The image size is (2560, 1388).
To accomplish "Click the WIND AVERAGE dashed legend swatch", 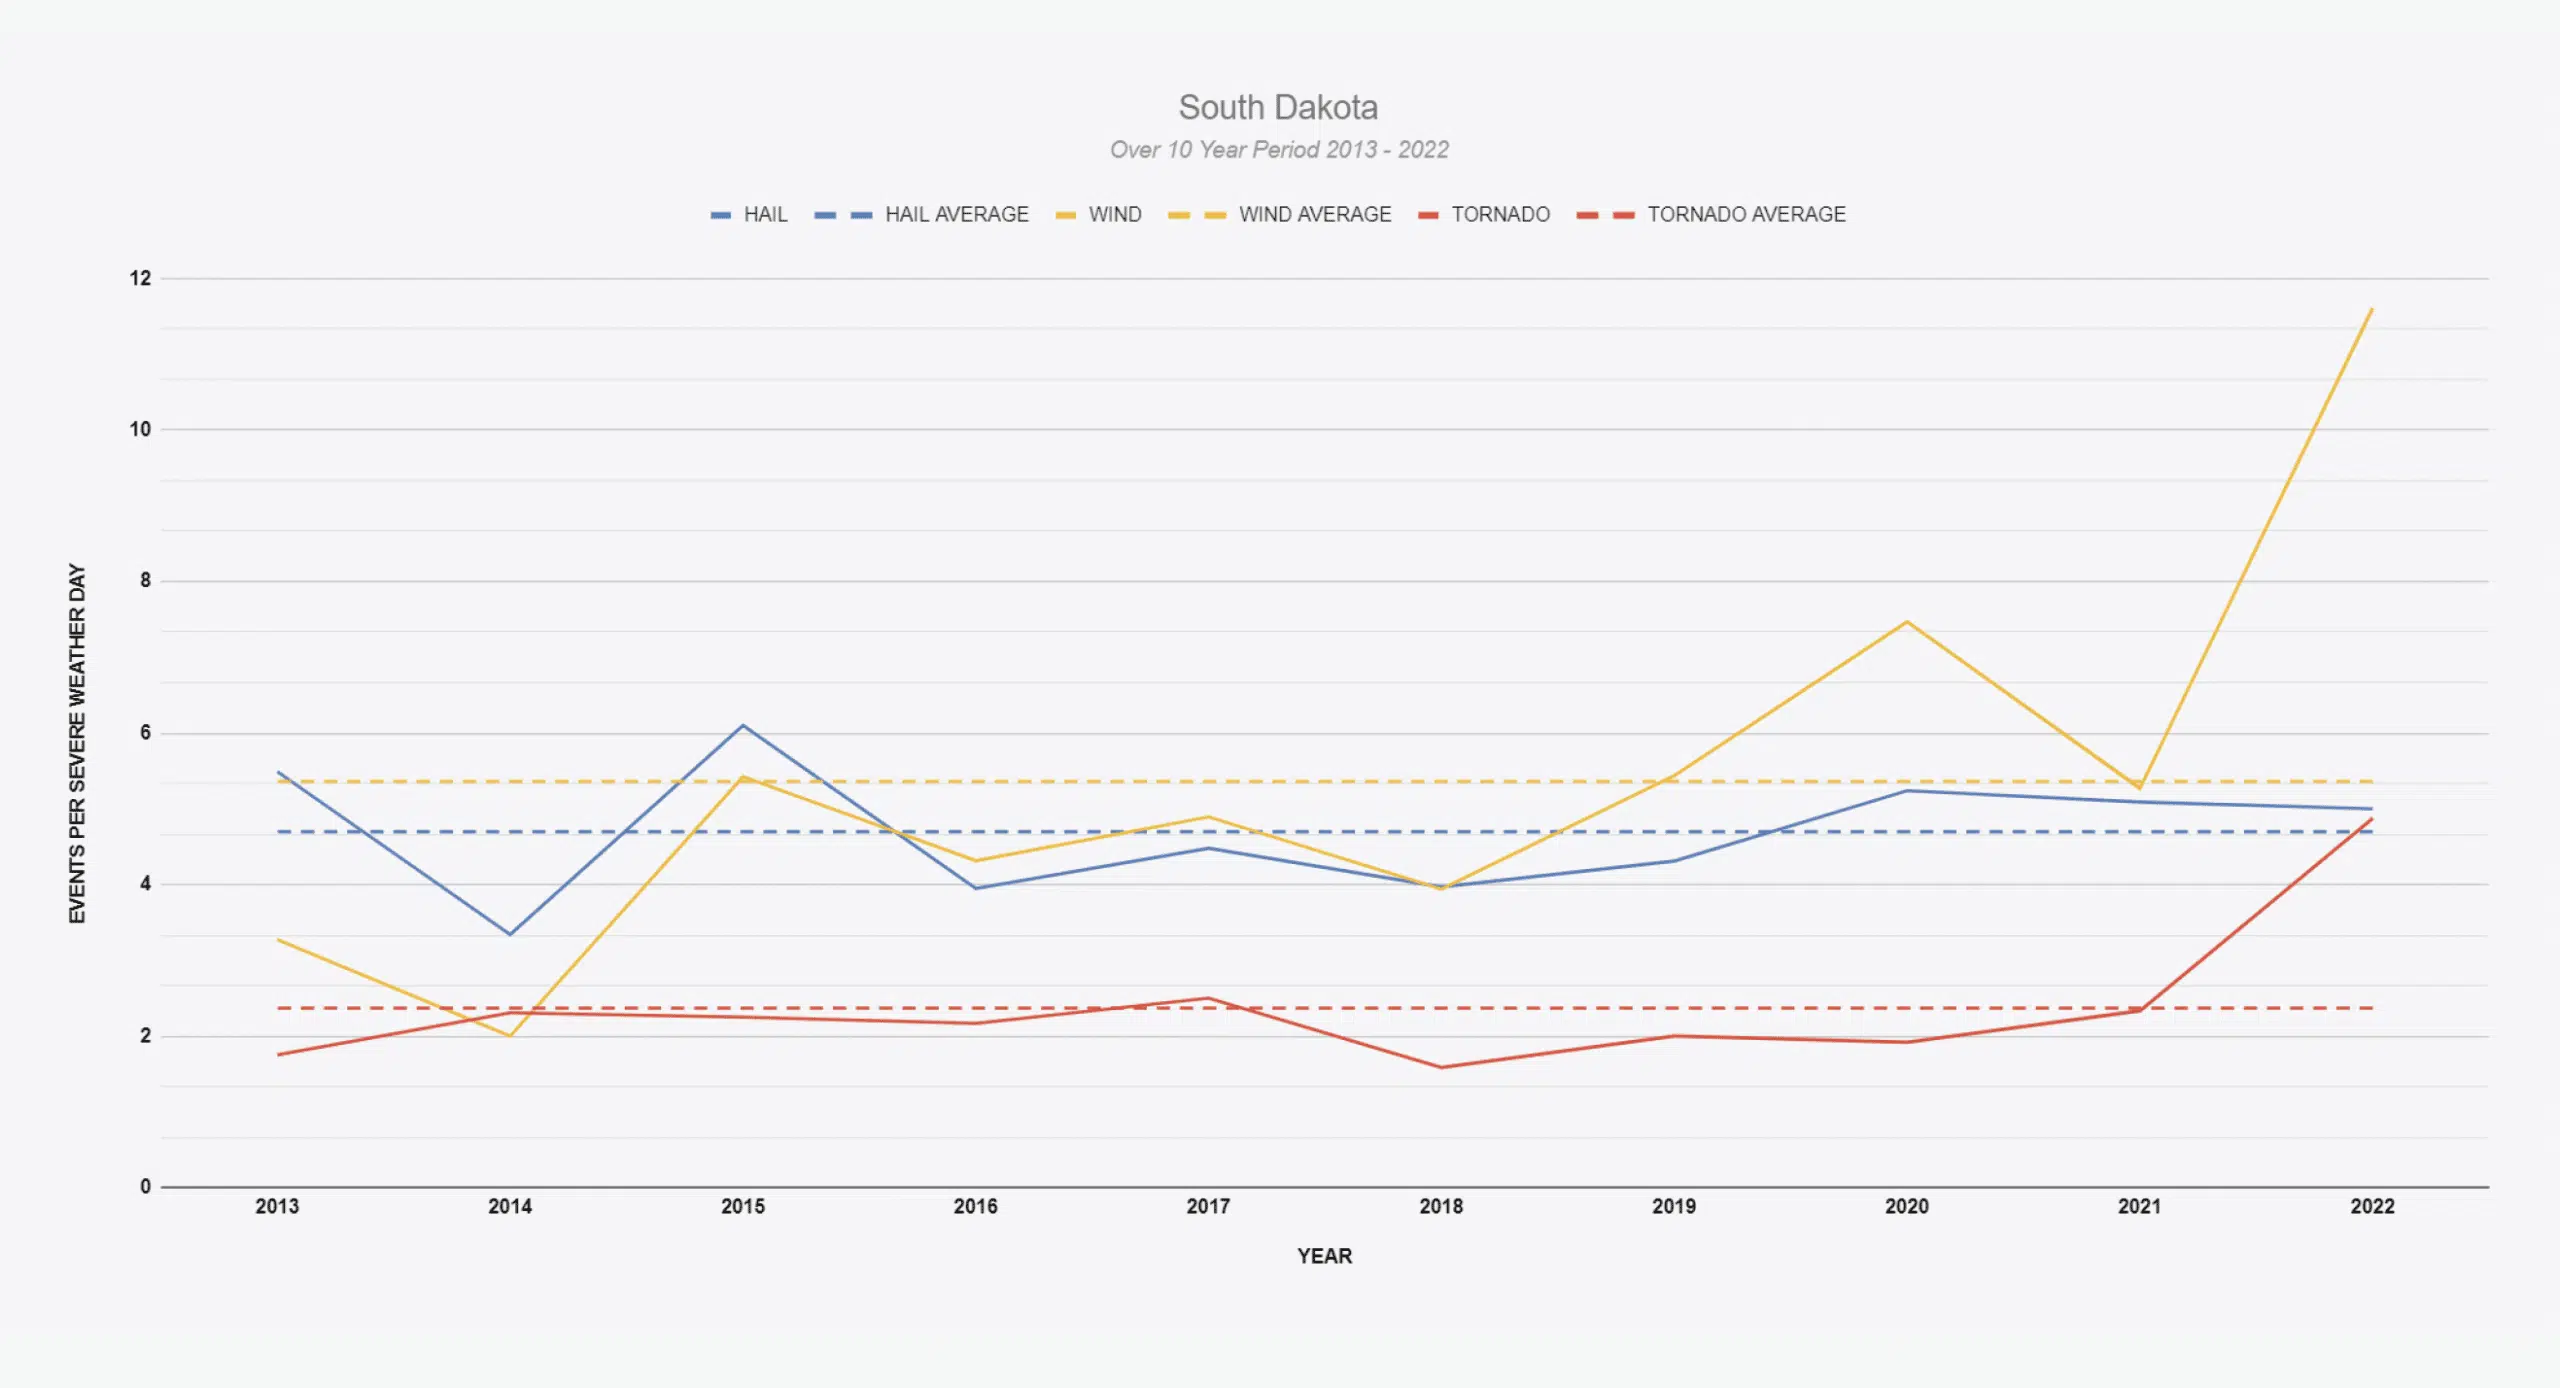I will tap(1196, 215).
